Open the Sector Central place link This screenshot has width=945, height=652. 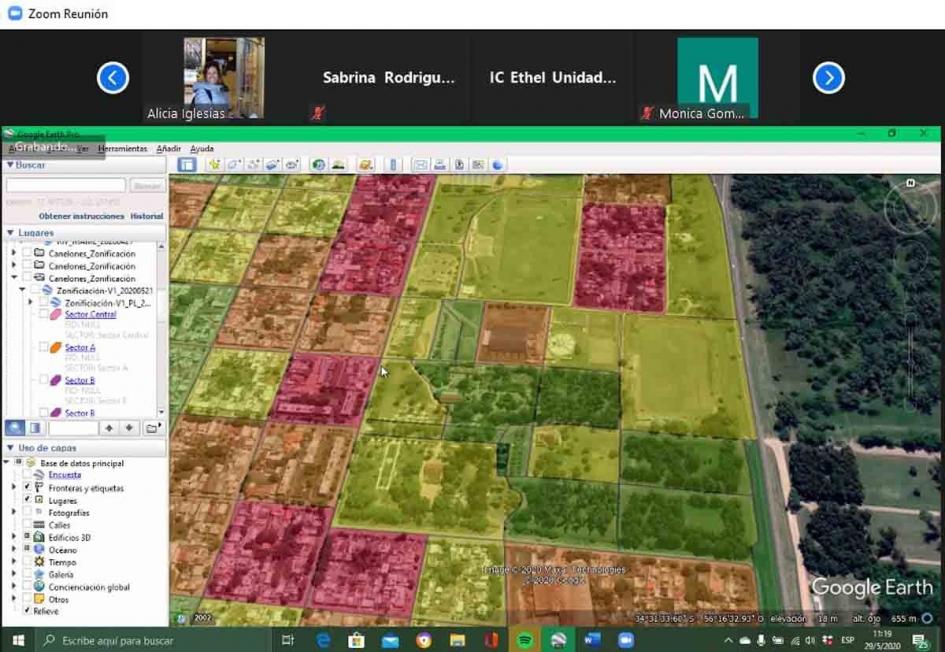point(90,314)
